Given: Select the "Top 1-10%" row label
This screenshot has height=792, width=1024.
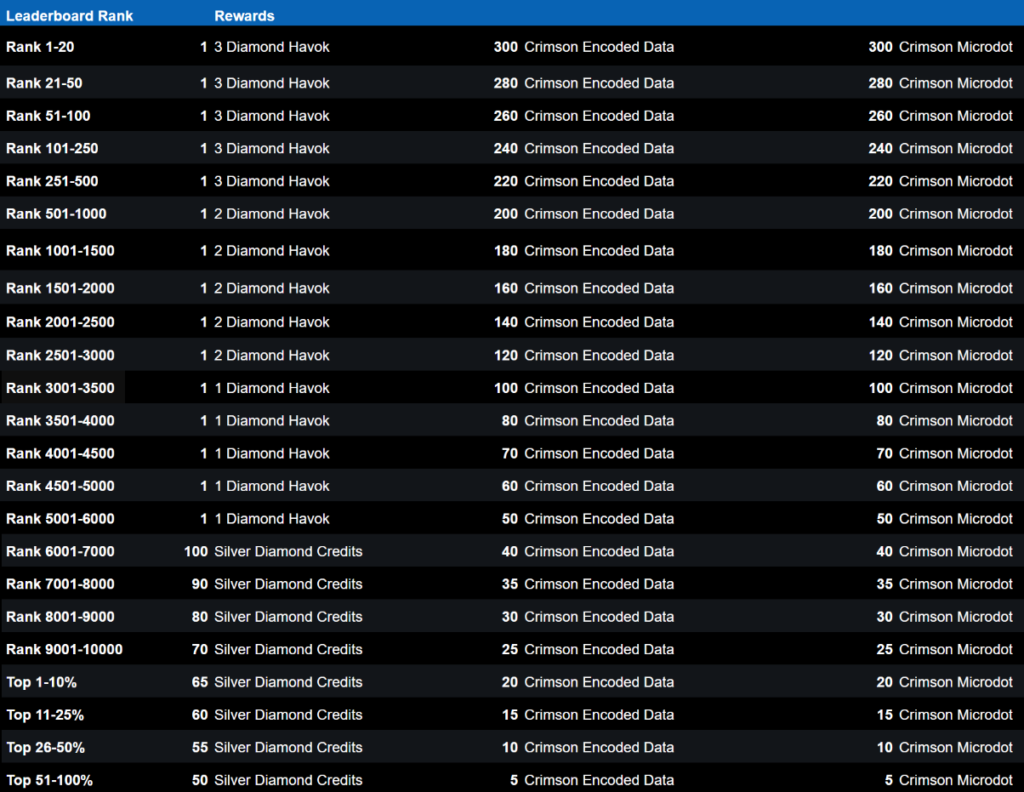Looking at the screenshot, I should point(41,682).
